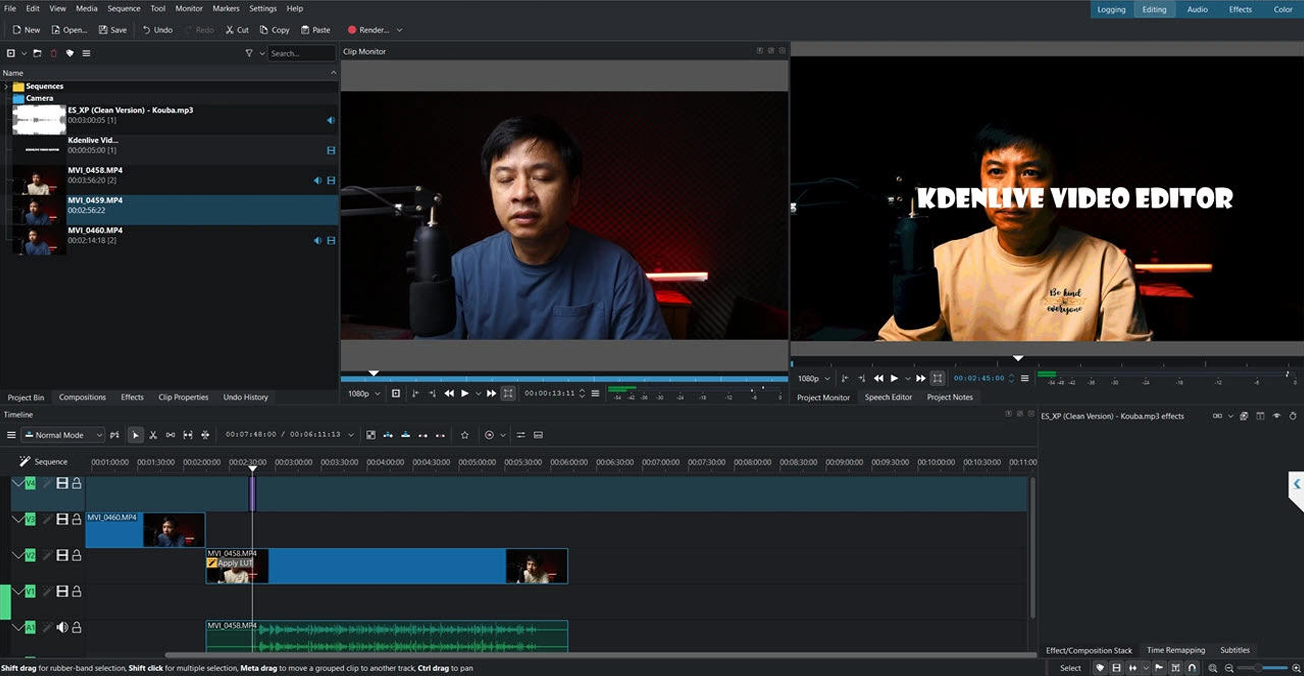Open the Monitor menu

(189, 8)
